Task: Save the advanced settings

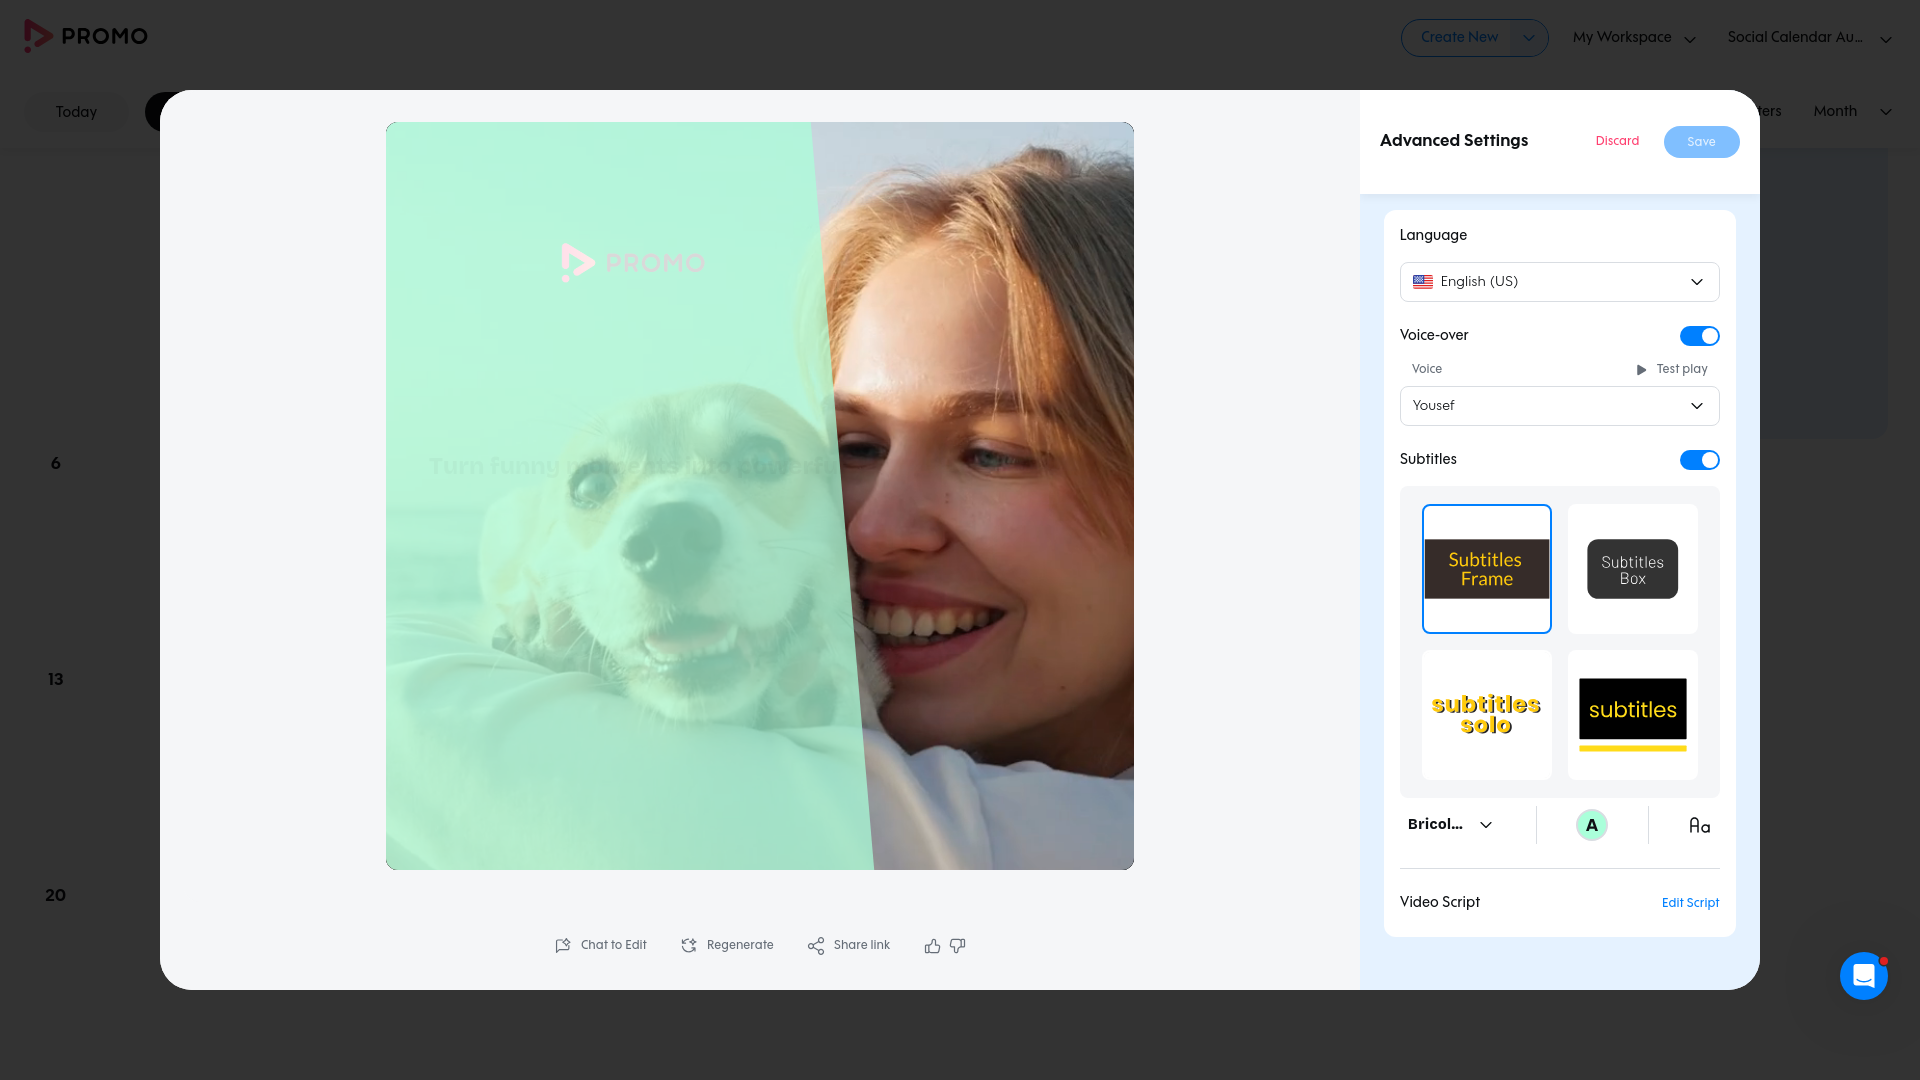Action: (x=1701, y=142)
